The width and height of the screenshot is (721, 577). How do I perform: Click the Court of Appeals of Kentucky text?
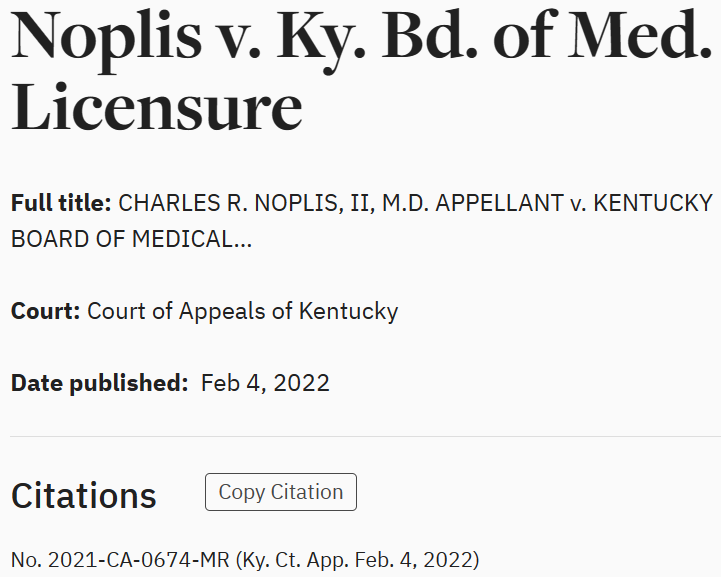[x=242, y=311]
